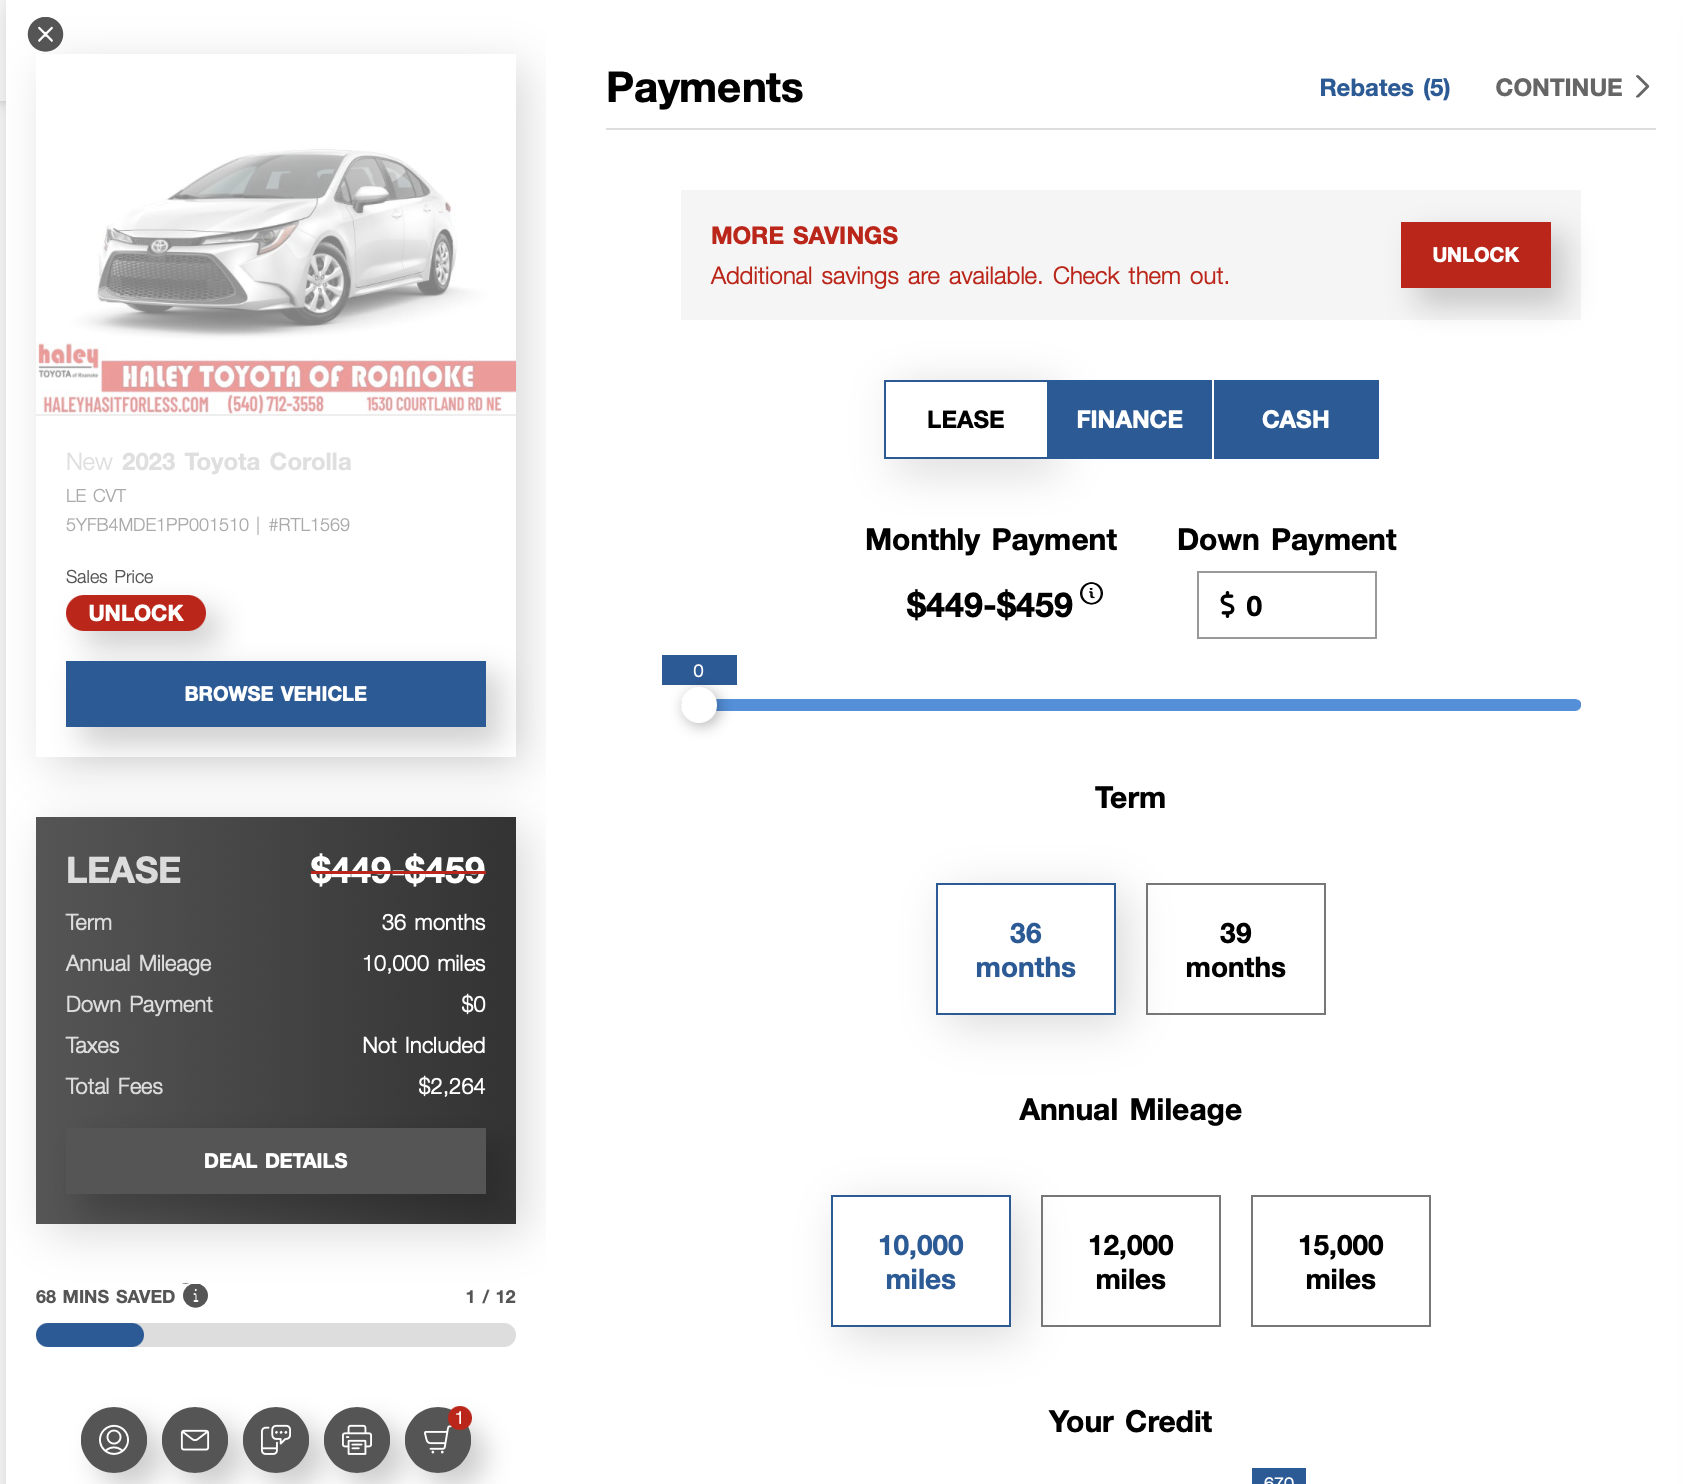The image size is (1684, 1484).
Task: Click the "Not Included" taxes value
Action: point(424,1045)
